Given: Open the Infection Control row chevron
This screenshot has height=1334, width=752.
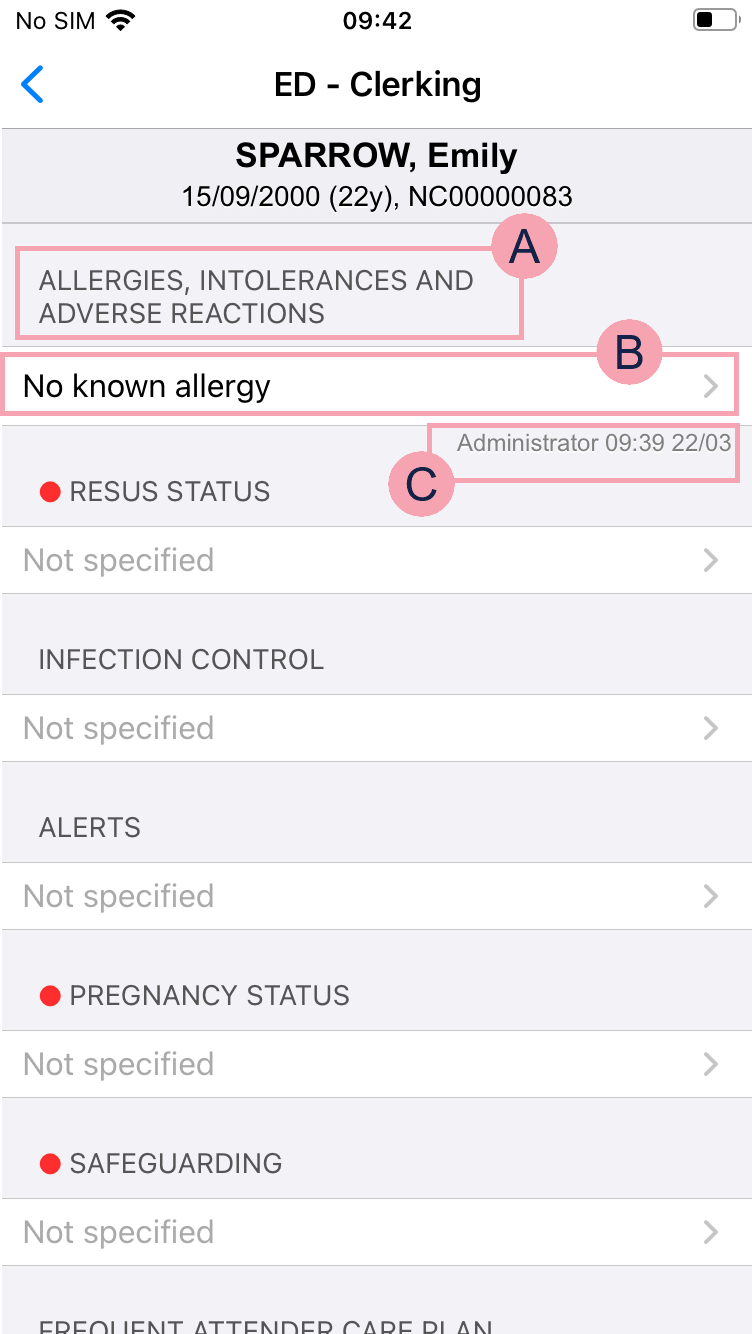Looking at the screenshot, I should click(711, 728).
